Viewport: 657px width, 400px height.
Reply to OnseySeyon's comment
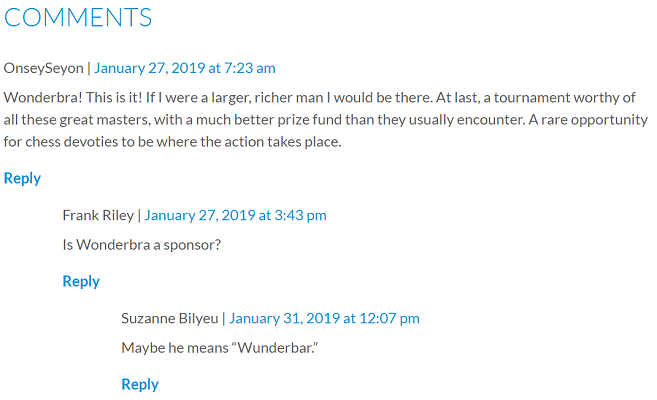click(x=22, y=178)
